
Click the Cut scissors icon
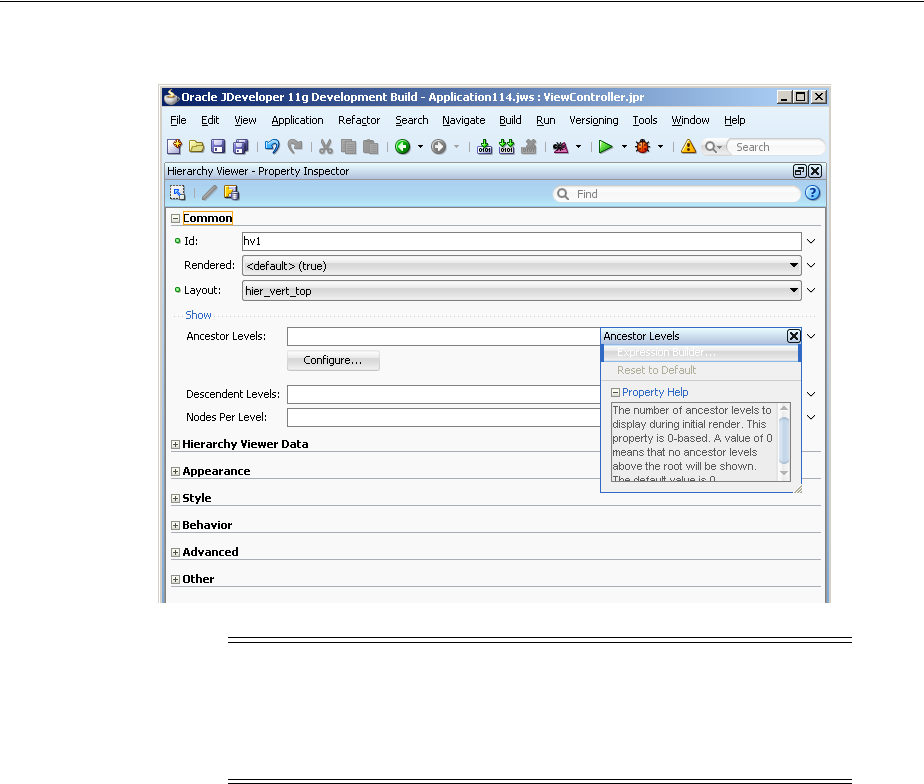pyautogui.click(x=326, y=147)
